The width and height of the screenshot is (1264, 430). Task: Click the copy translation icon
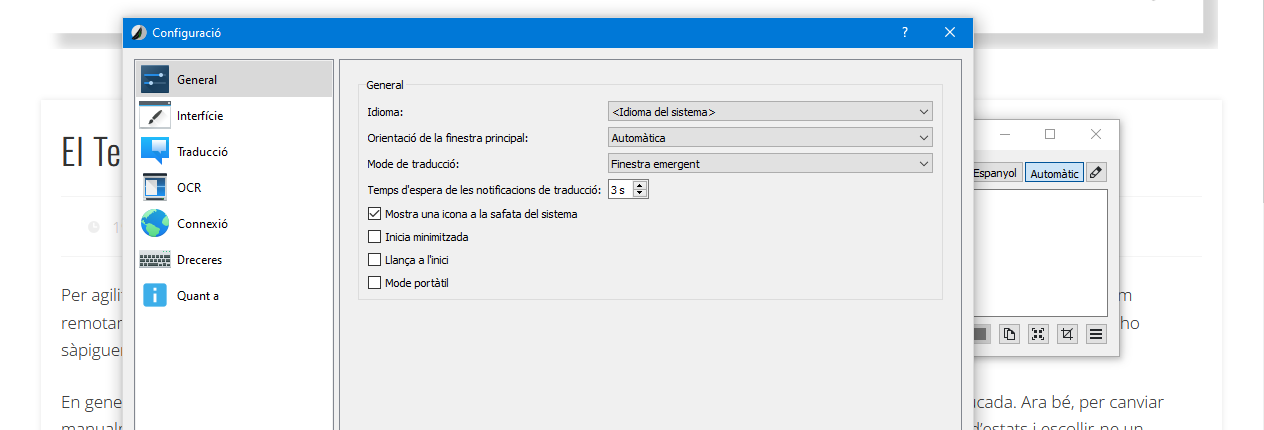[1009, 334]
